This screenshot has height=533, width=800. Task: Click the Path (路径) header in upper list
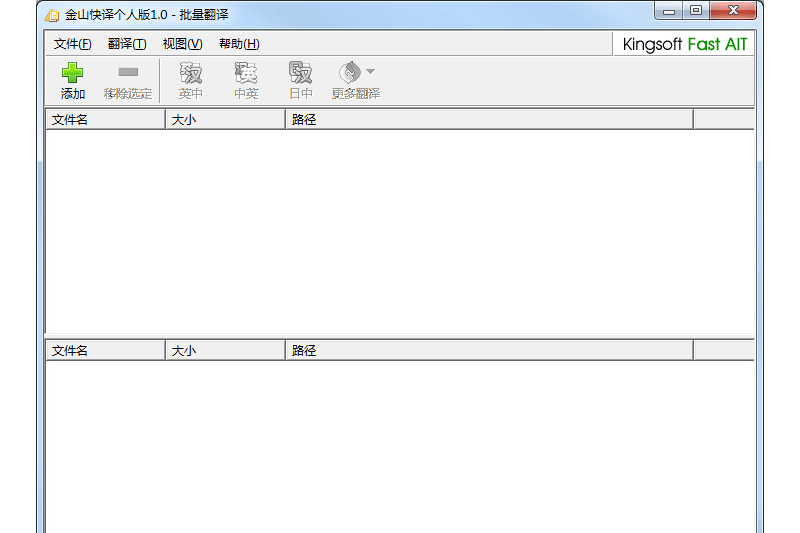(488, 119)
